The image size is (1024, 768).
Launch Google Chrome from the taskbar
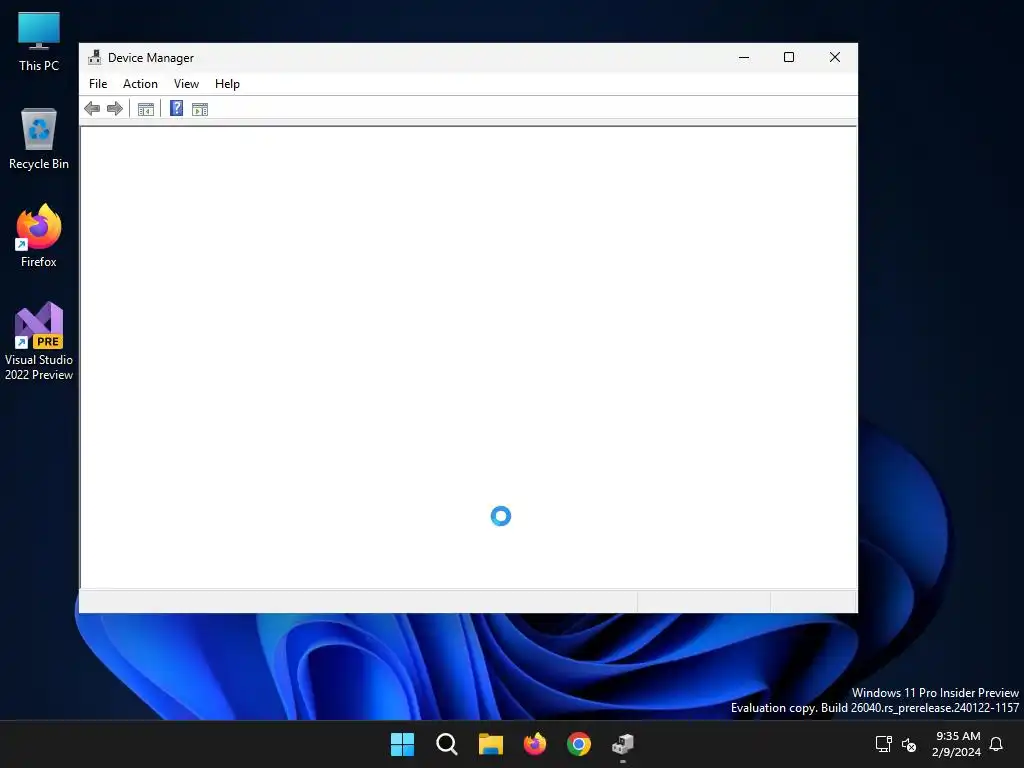(579, 744)
